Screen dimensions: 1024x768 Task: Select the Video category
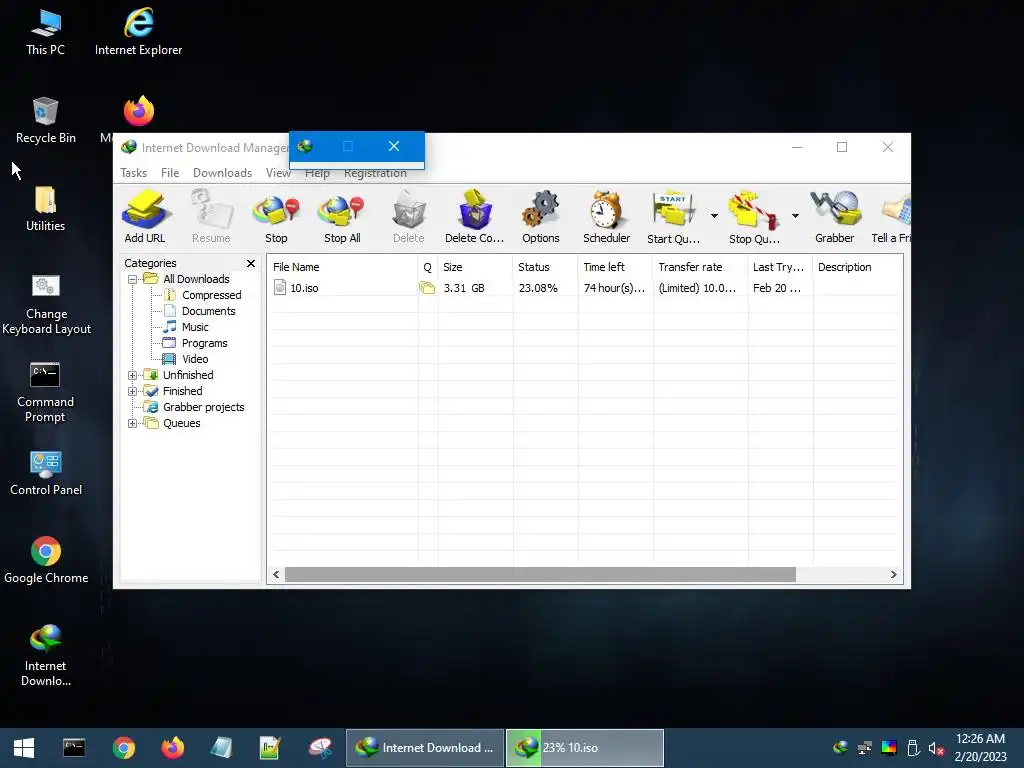tap(195, 359)
